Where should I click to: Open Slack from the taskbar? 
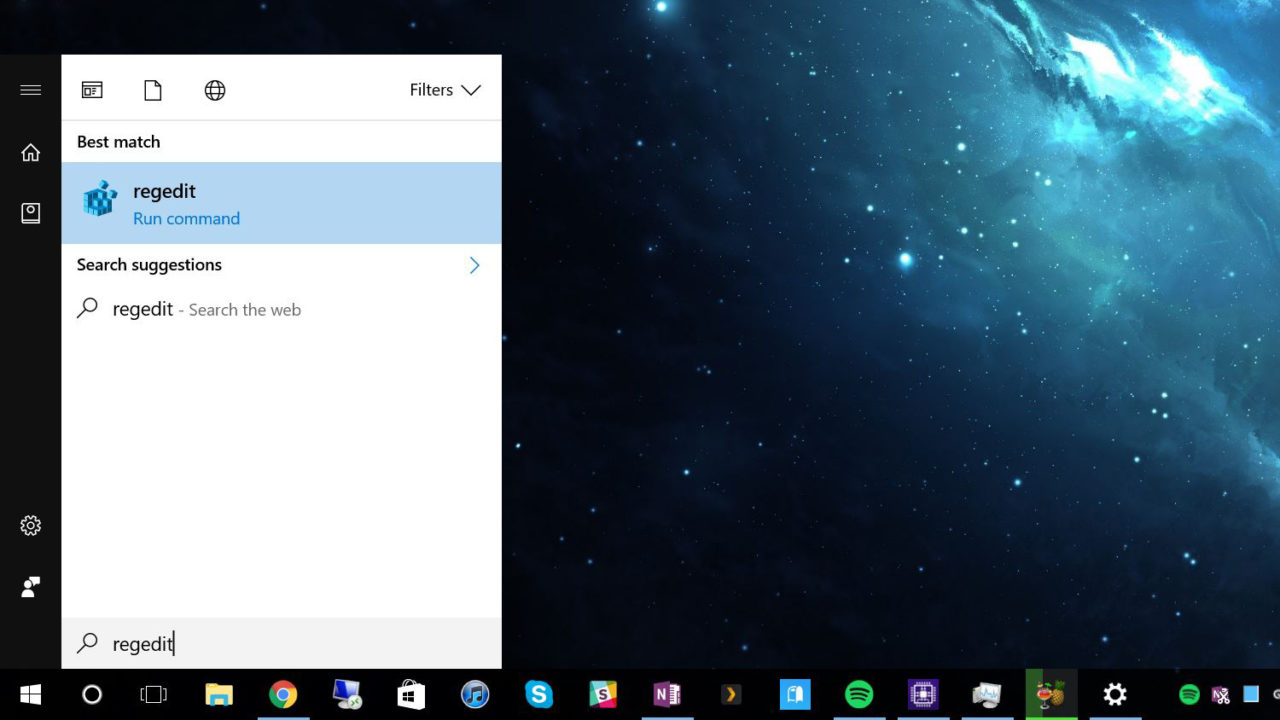point(603,694)
